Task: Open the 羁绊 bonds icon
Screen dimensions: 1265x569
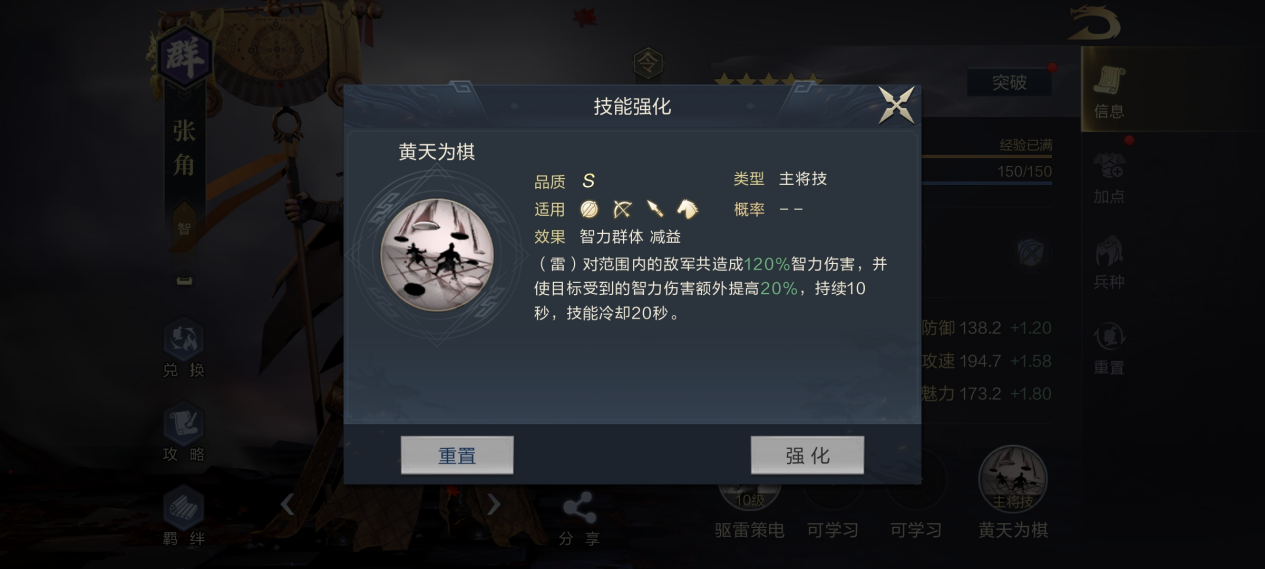Action: [184, 517]
